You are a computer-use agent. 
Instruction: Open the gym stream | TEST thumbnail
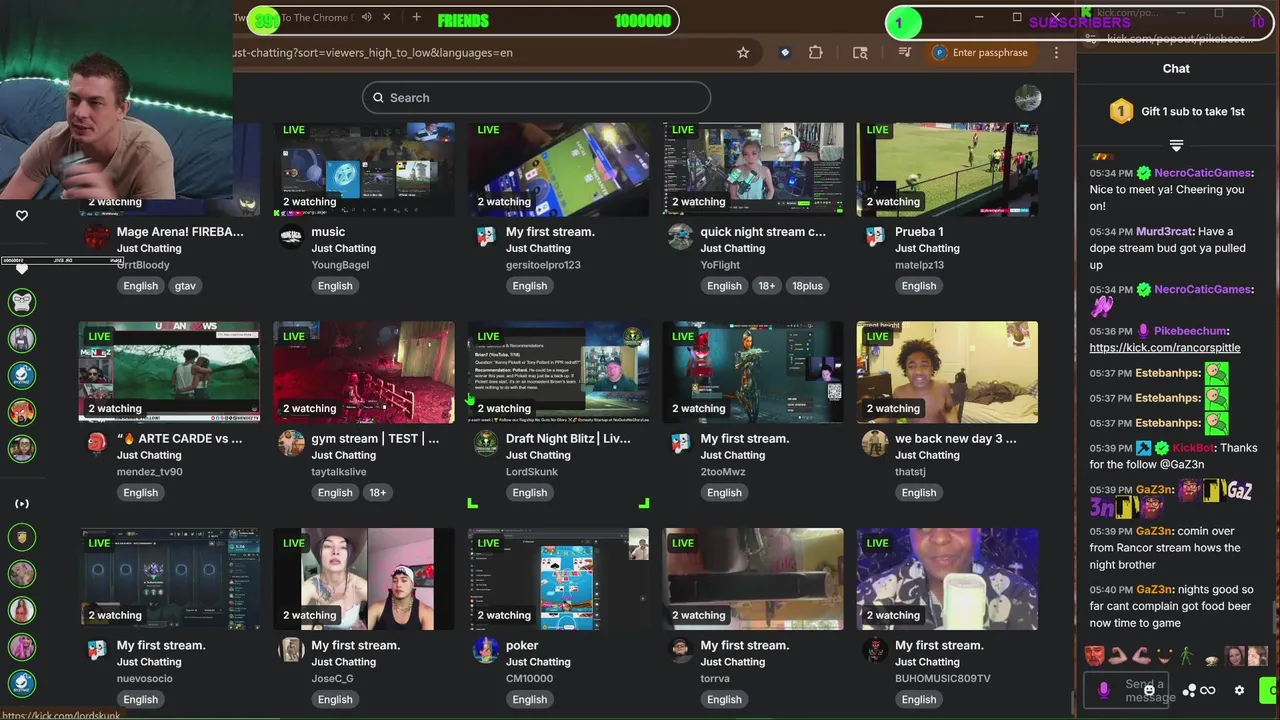[x=364, y=372]
